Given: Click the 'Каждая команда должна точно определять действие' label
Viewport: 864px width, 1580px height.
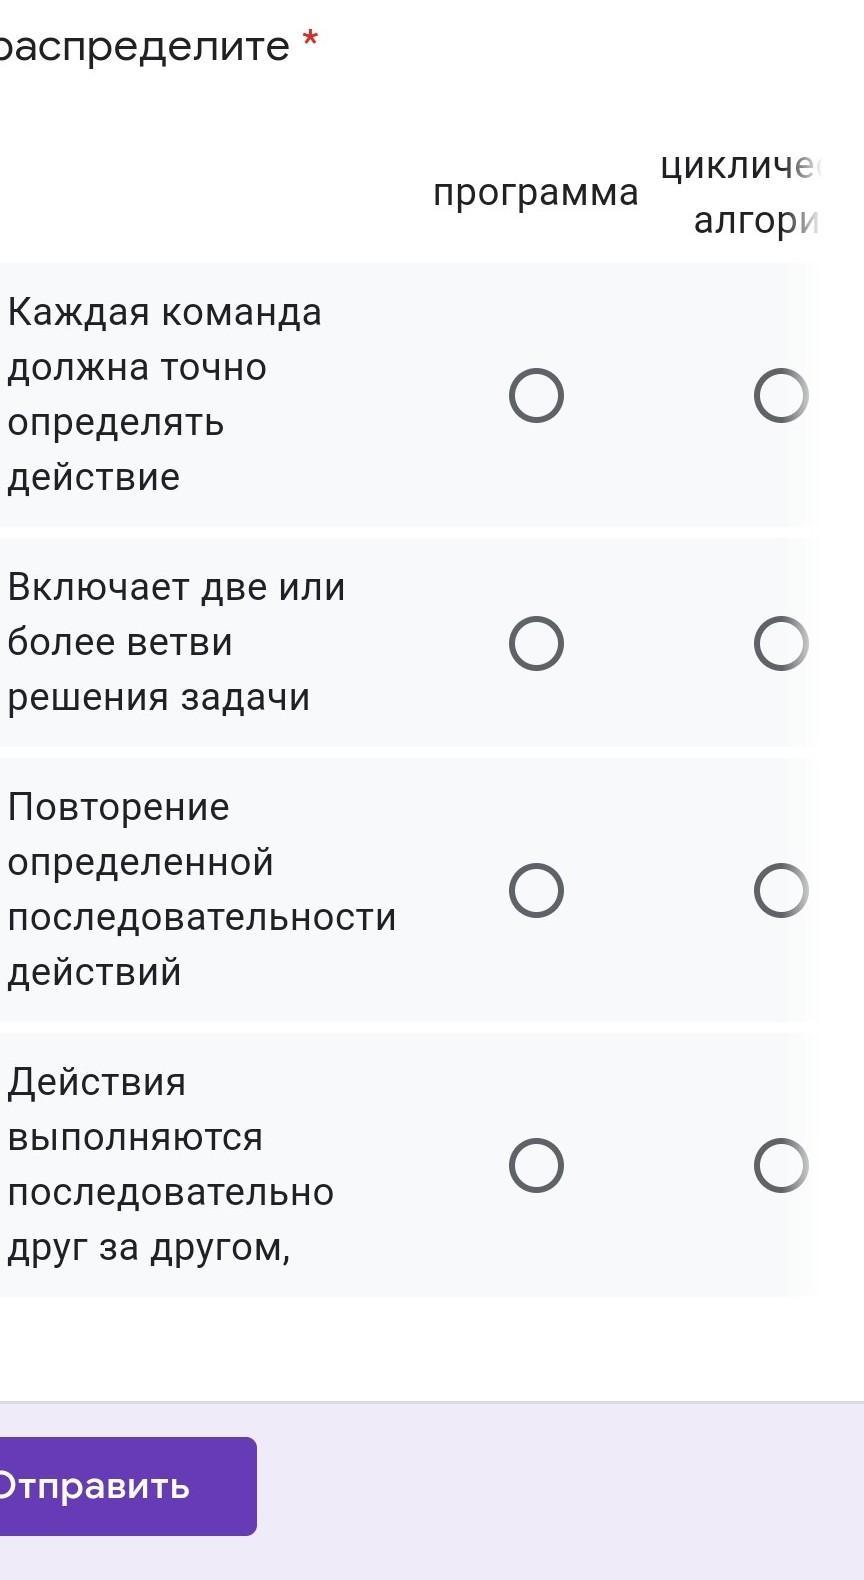Looking at the screenshot, I should tap(165, 394).
